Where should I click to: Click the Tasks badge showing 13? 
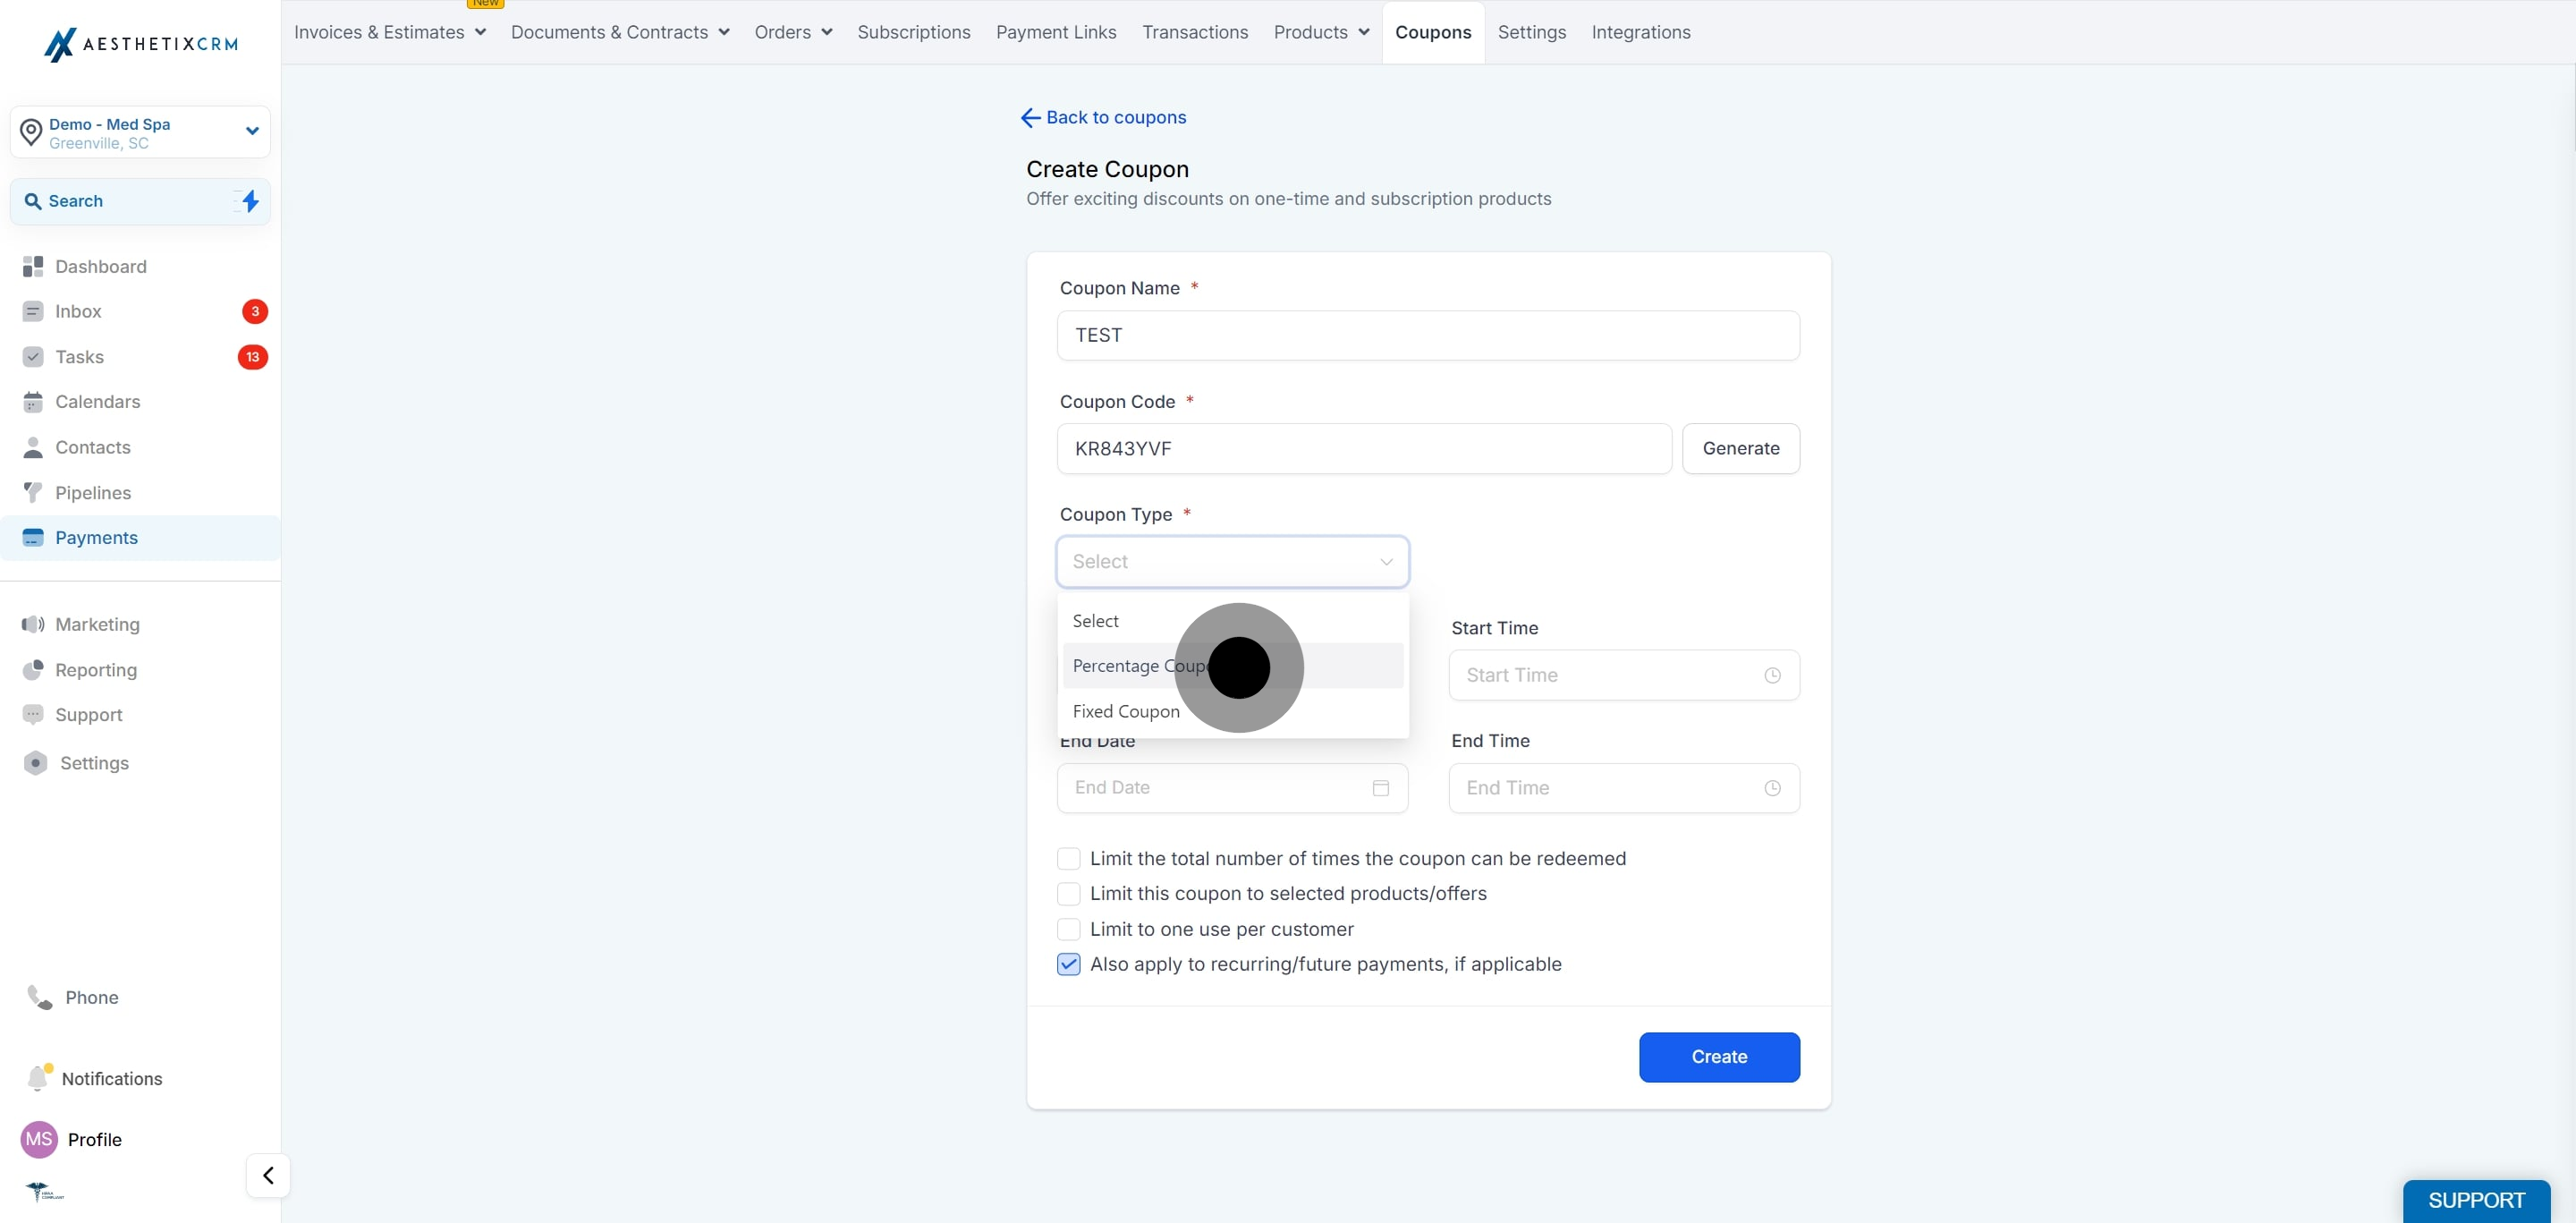(x=253, y=357)
